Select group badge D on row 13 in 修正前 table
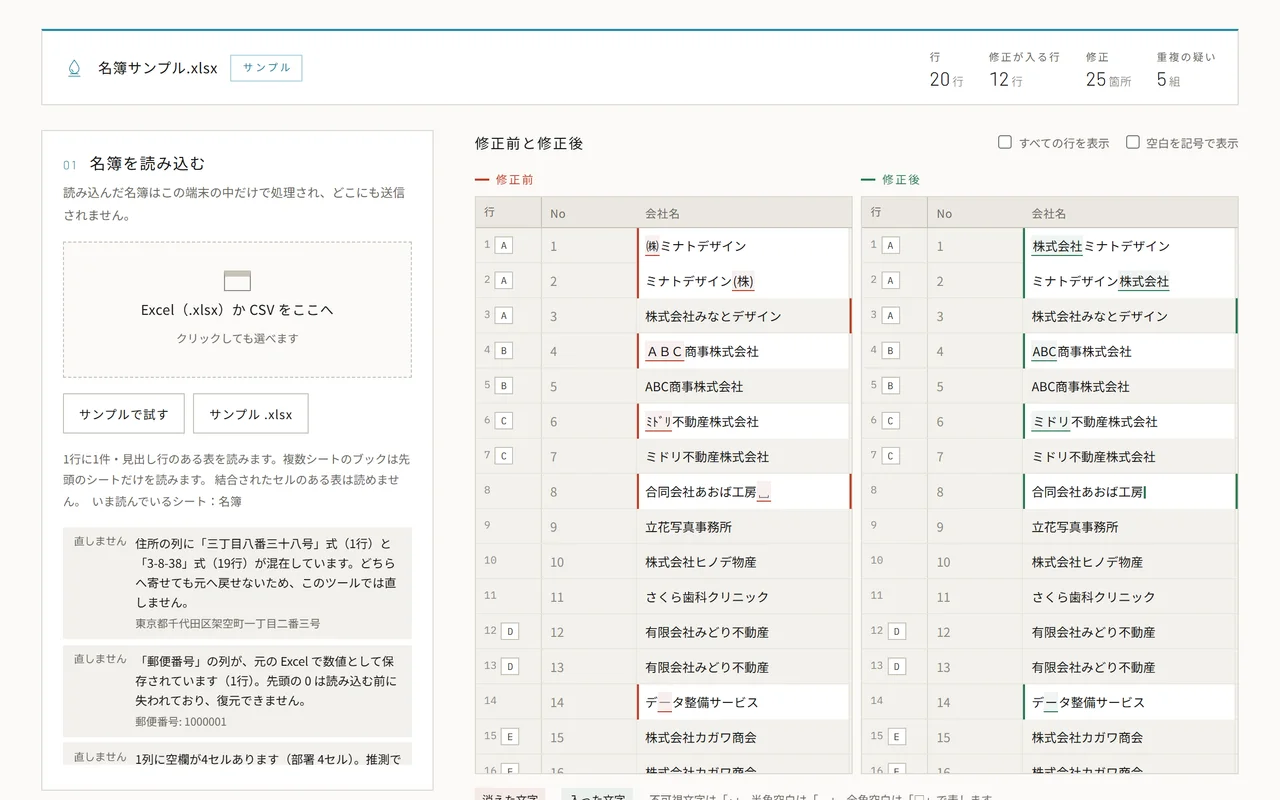The height and width of the screenshot is (800, 1280). click(x=510, y=667)
